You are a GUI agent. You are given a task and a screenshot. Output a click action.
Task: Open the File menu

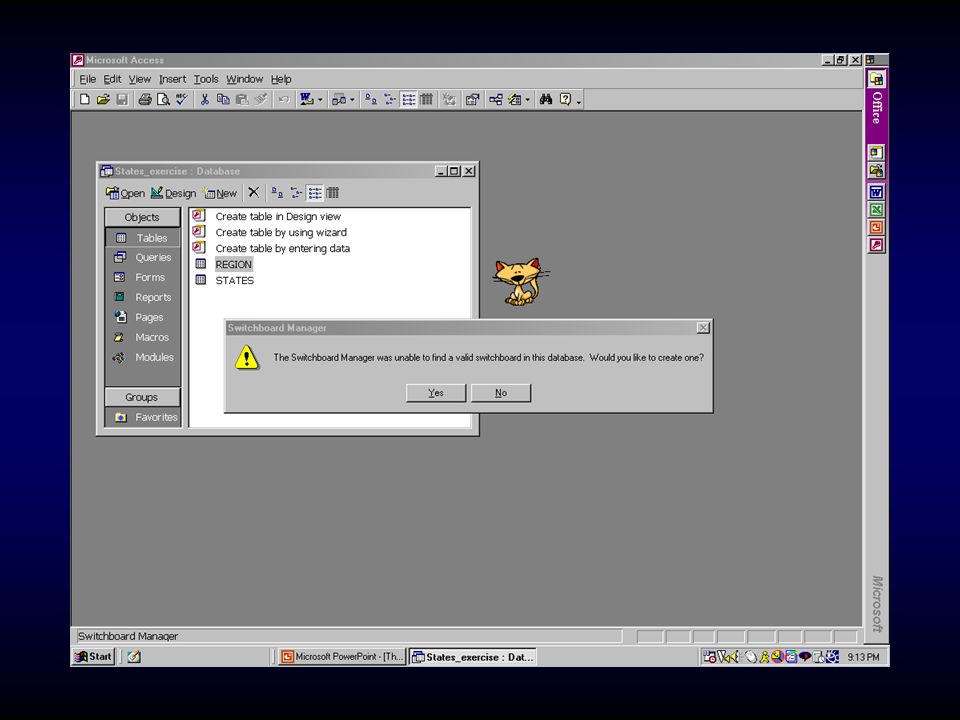pos(88,79)
